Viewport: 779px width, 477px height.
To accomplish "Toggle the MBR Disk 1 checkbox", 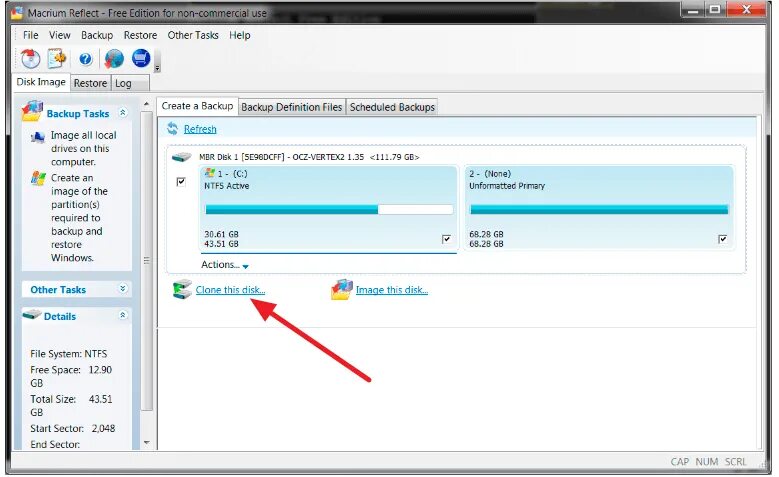I will 181,181.
